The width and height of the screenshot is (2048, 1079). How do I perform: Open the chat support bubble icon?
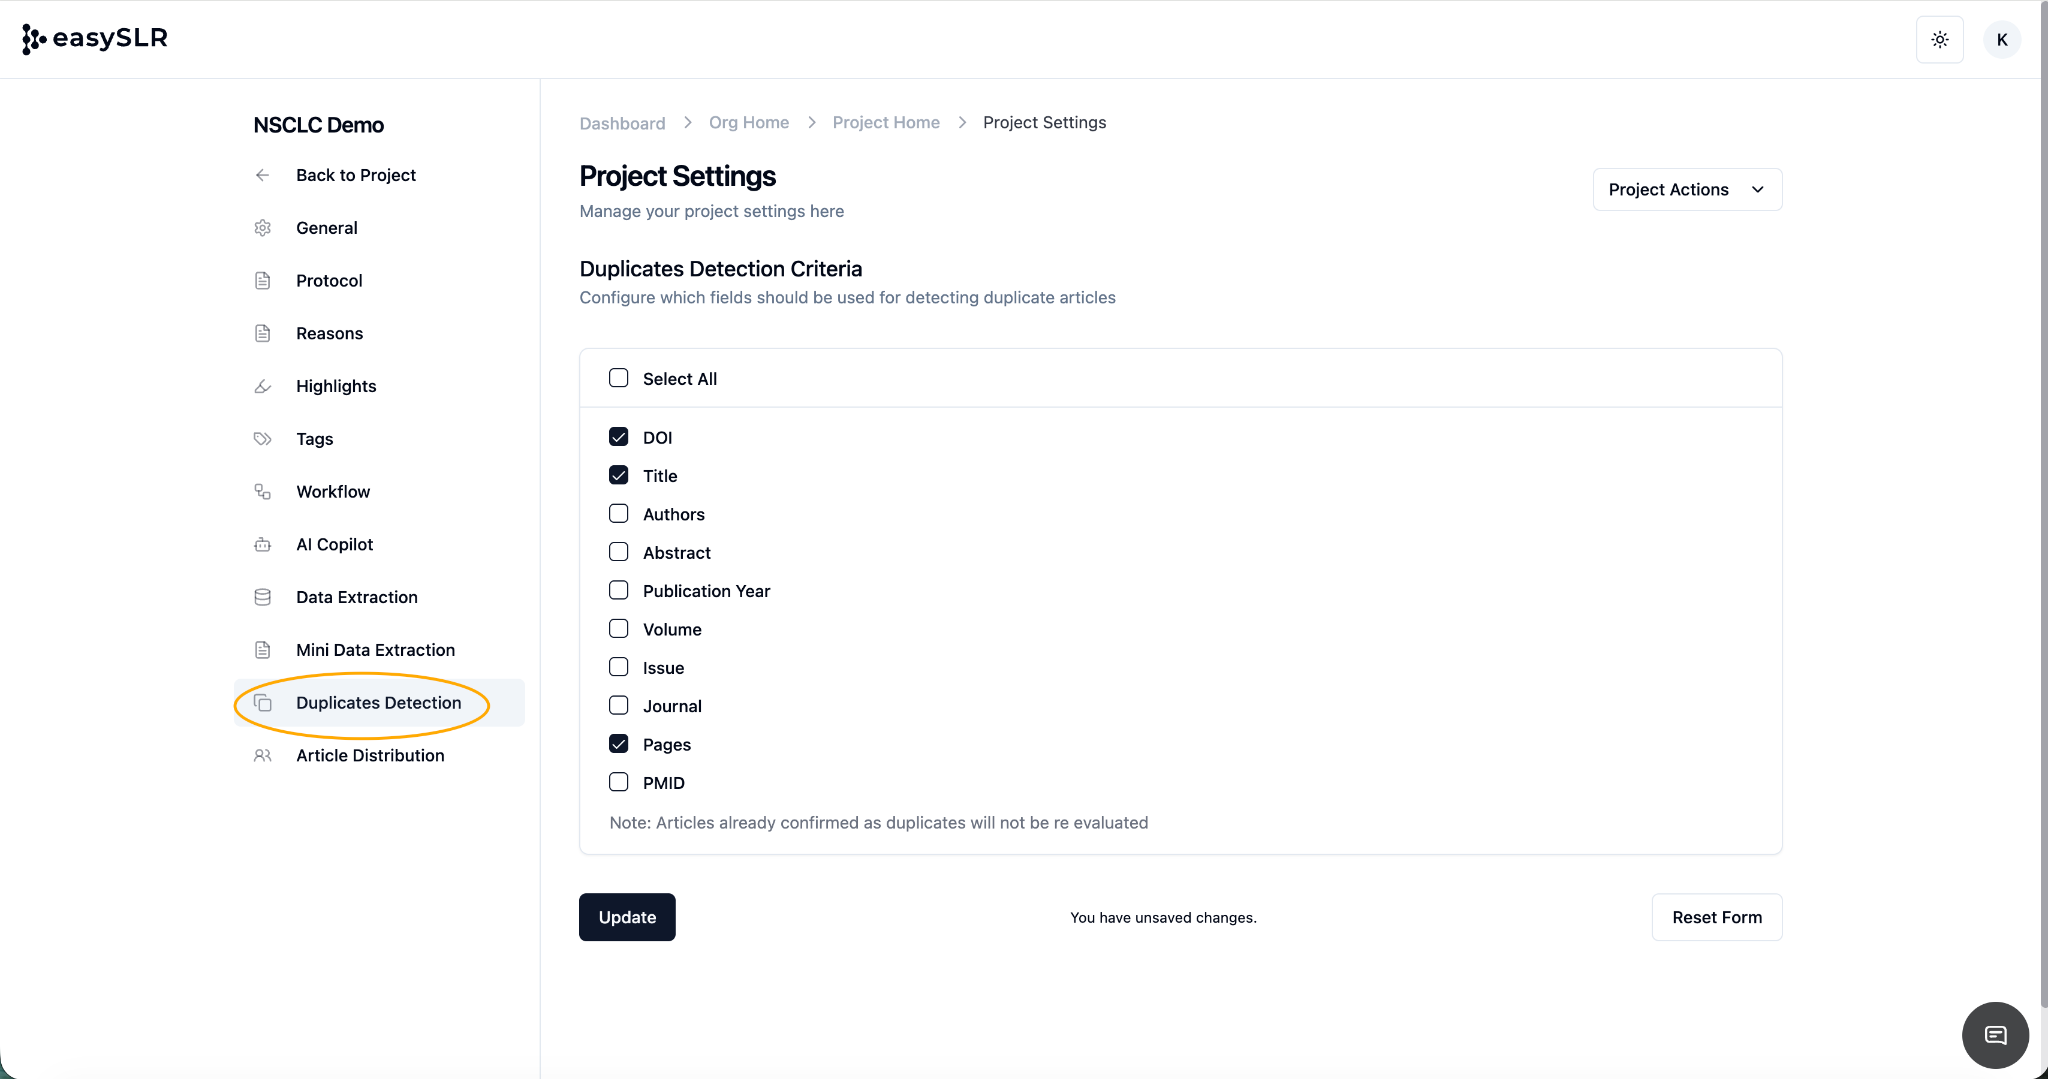point(1995,1035)
